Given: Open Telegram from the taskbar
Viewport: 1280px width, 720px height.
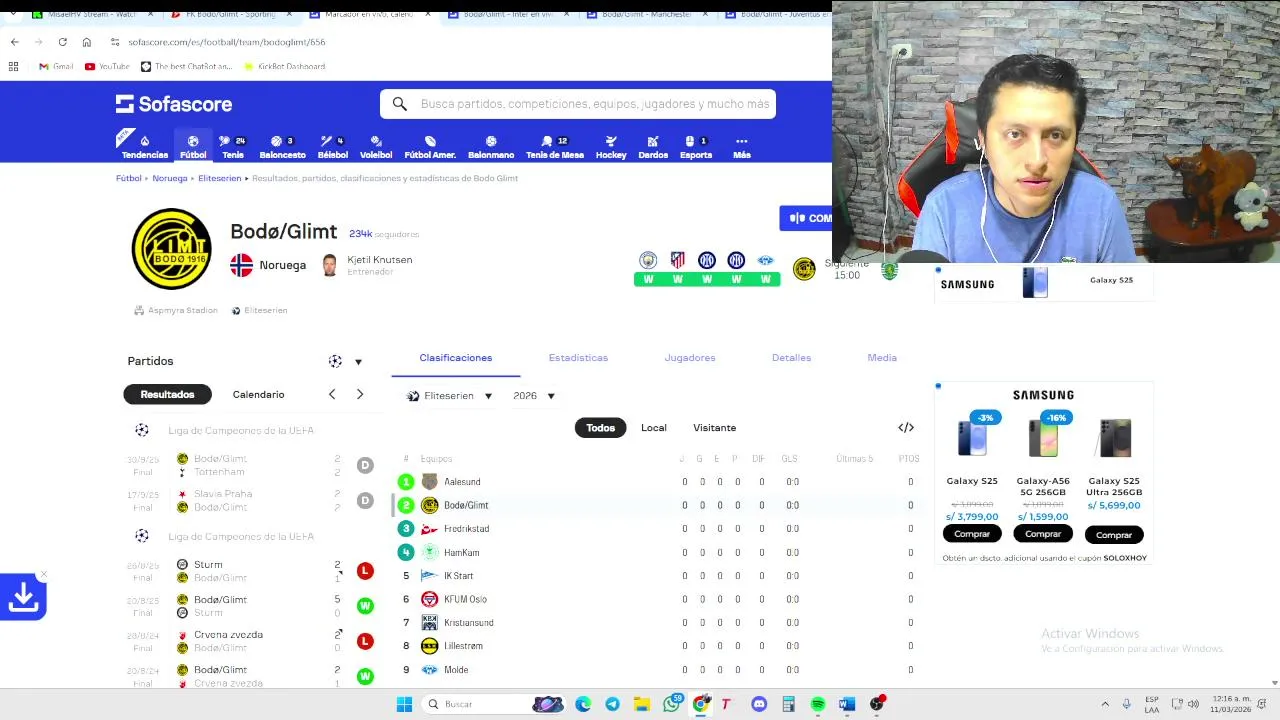Looking at the screenshot, I should point(612,704).
